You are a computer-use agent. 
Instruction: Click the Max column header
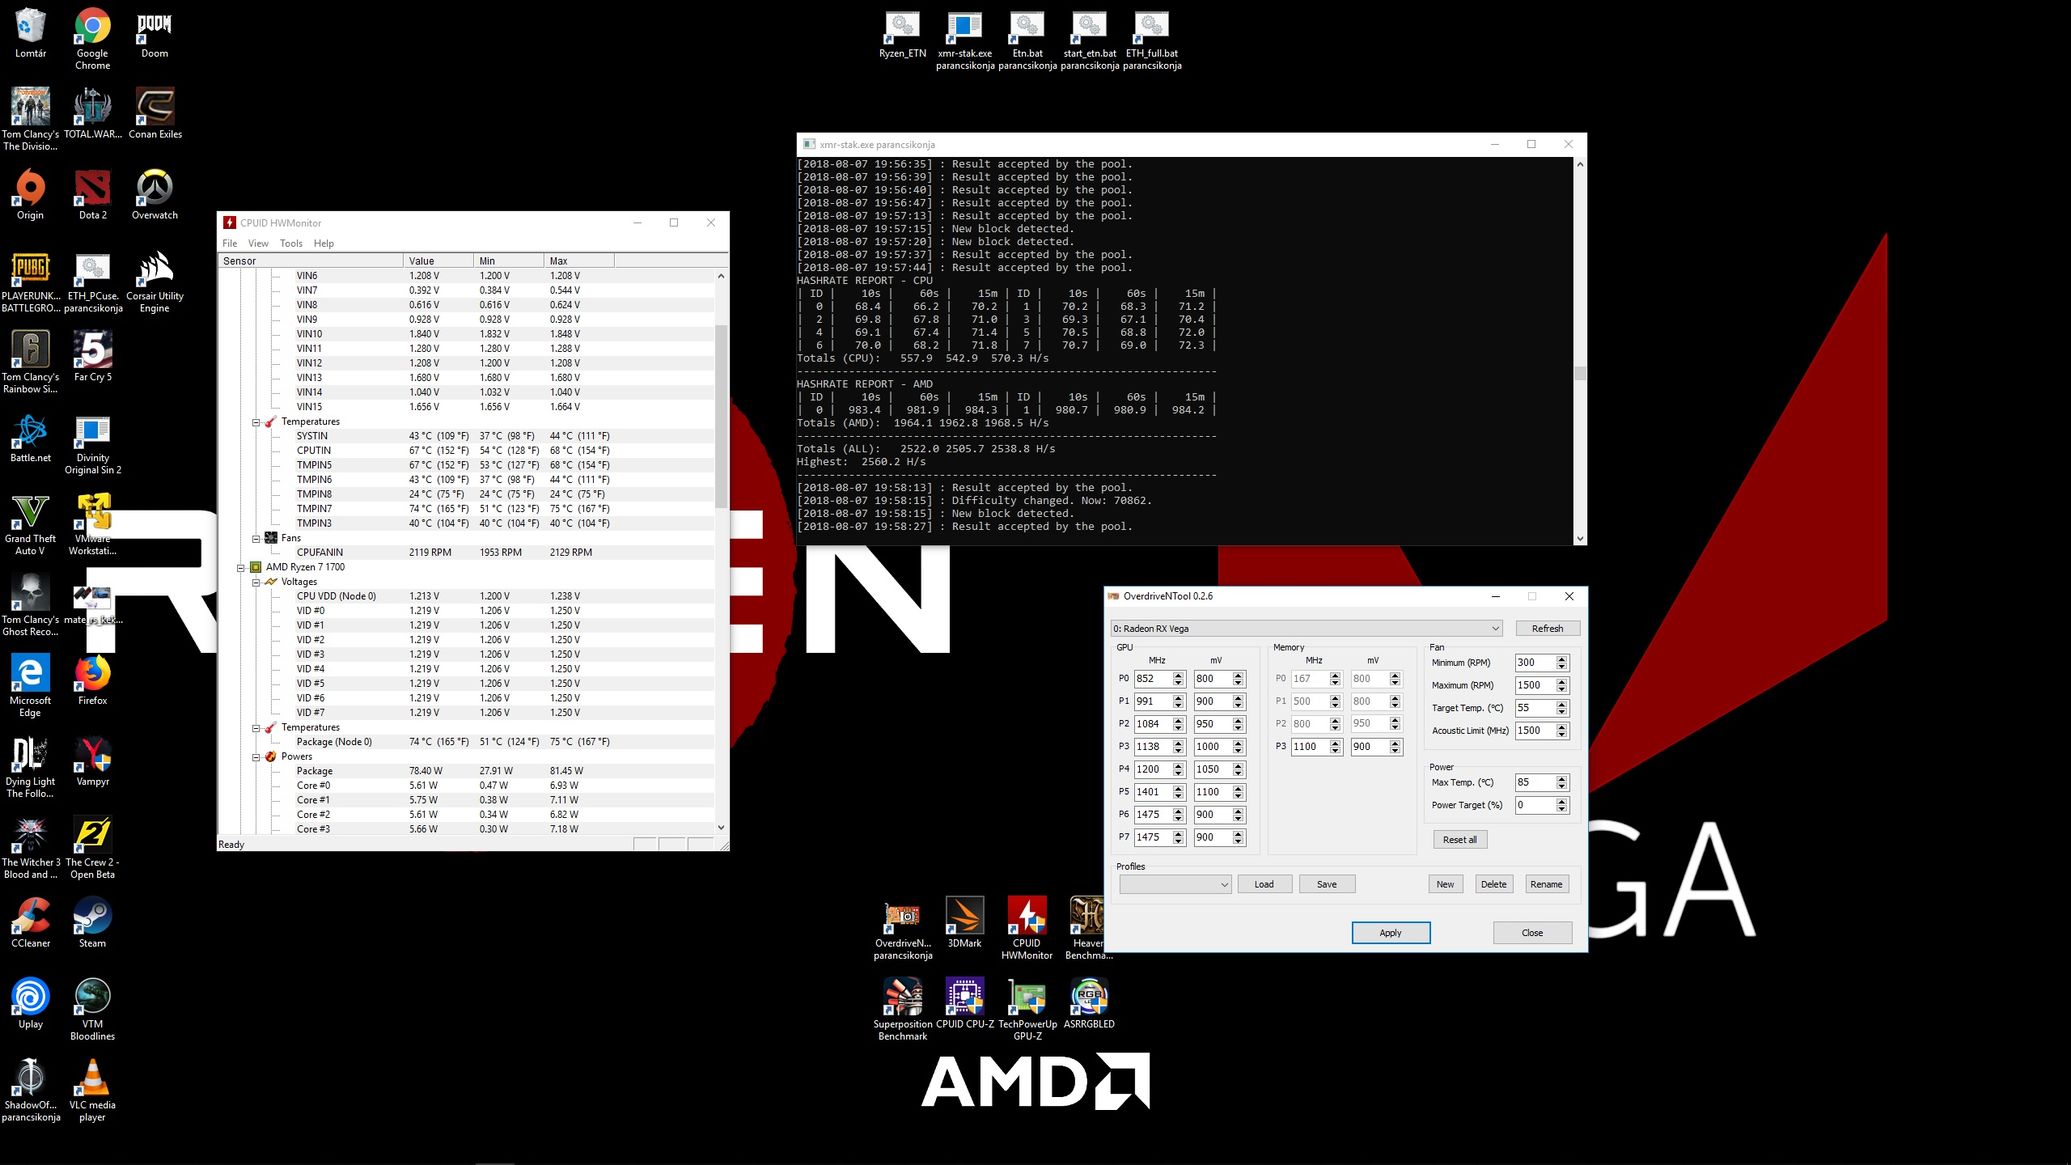click(x=579, y=261)
